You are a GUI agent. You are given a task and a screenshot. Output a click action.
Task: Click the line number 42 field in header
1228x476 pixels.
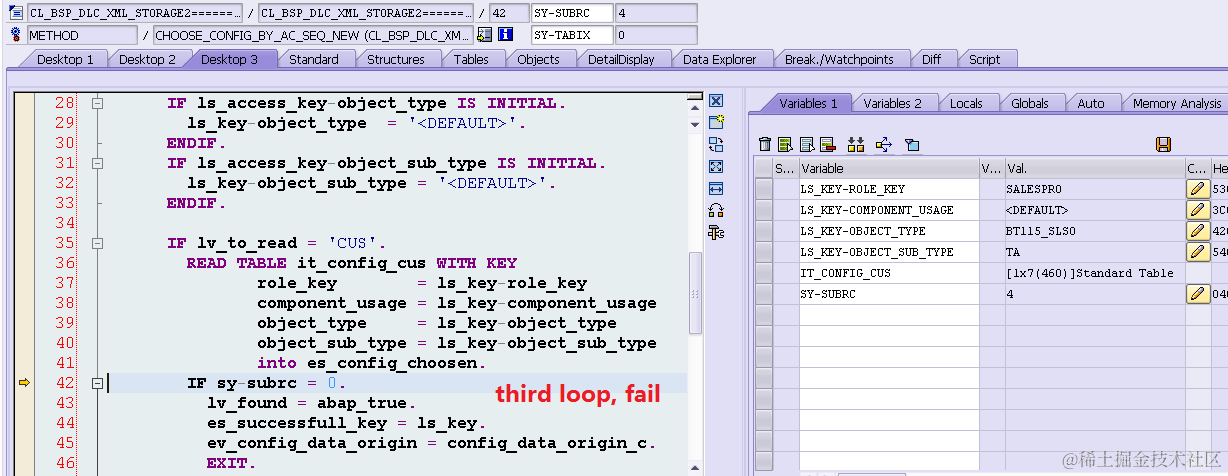(509, 14)
